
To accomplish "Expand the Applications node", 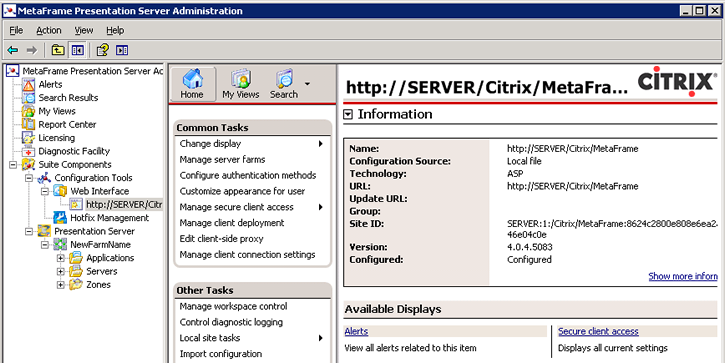I will (61, 258).
